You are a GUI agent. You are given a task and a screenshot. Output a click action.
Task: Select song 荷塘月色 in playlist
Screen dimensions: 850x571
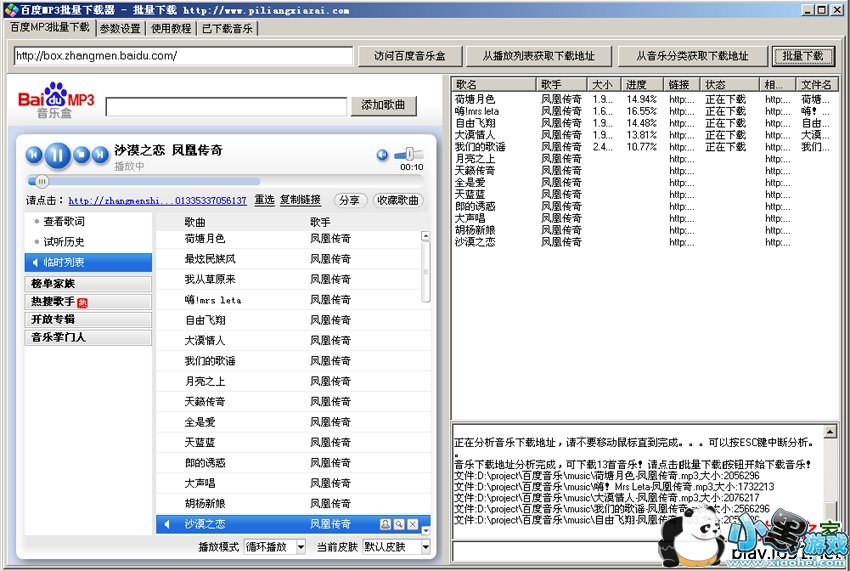[288, 239]
